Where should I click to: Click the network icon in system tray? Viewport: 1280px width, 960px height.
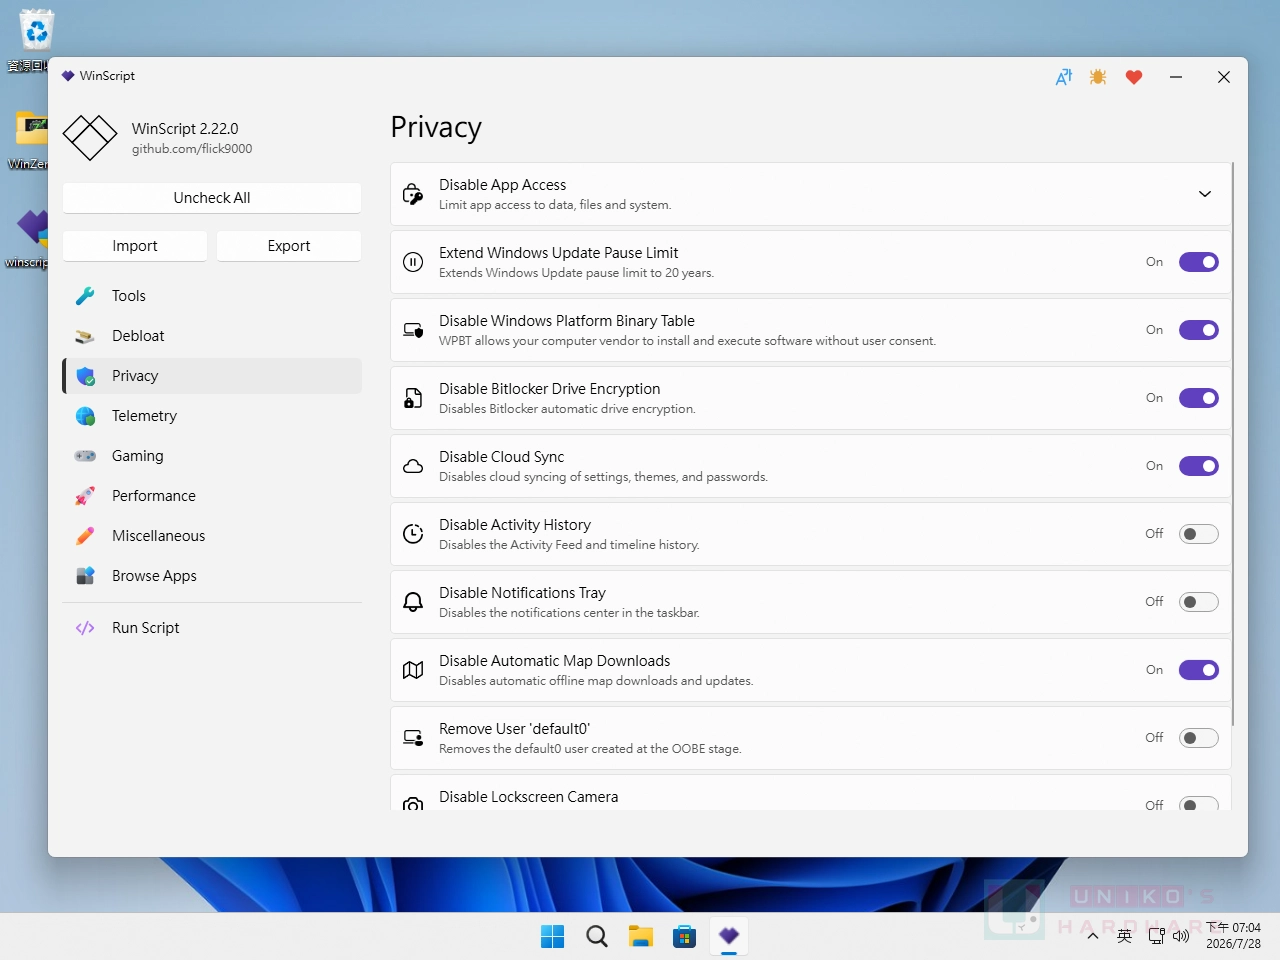click(1157, 936)
